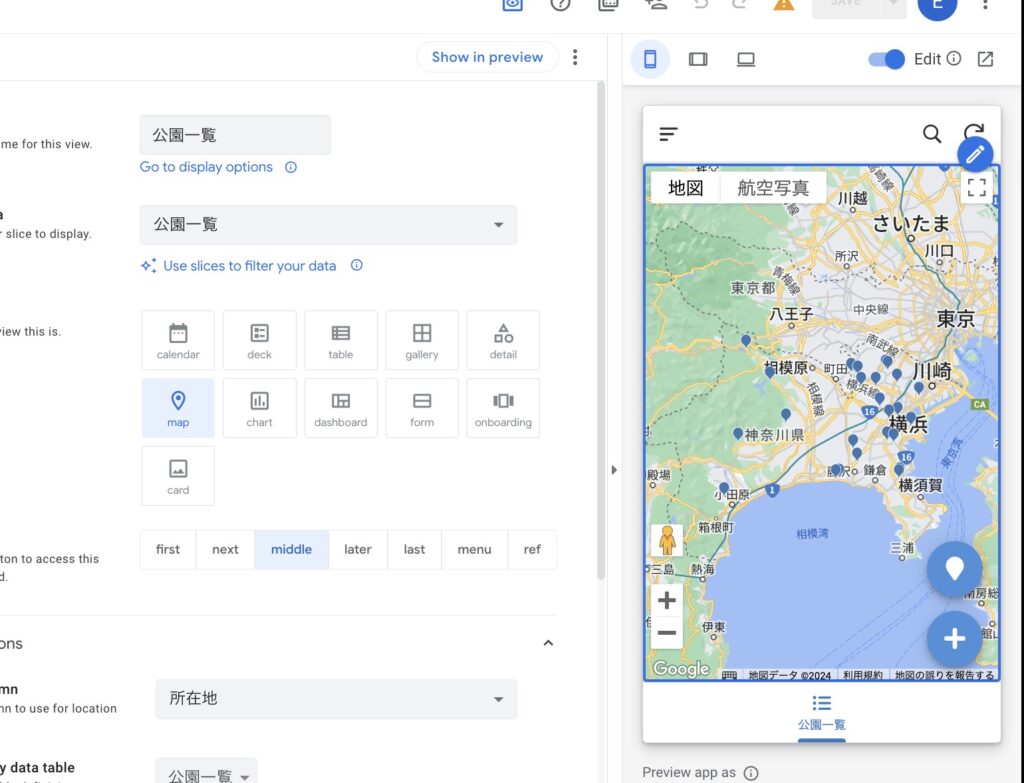
Task: Pick the gallery view type
Action: coord(422,340)
